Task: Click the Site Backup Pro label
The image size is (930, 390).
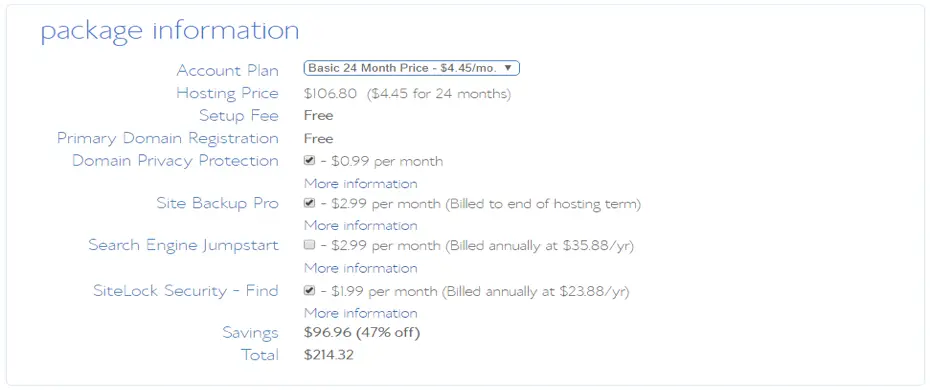Action: (217, 203)
